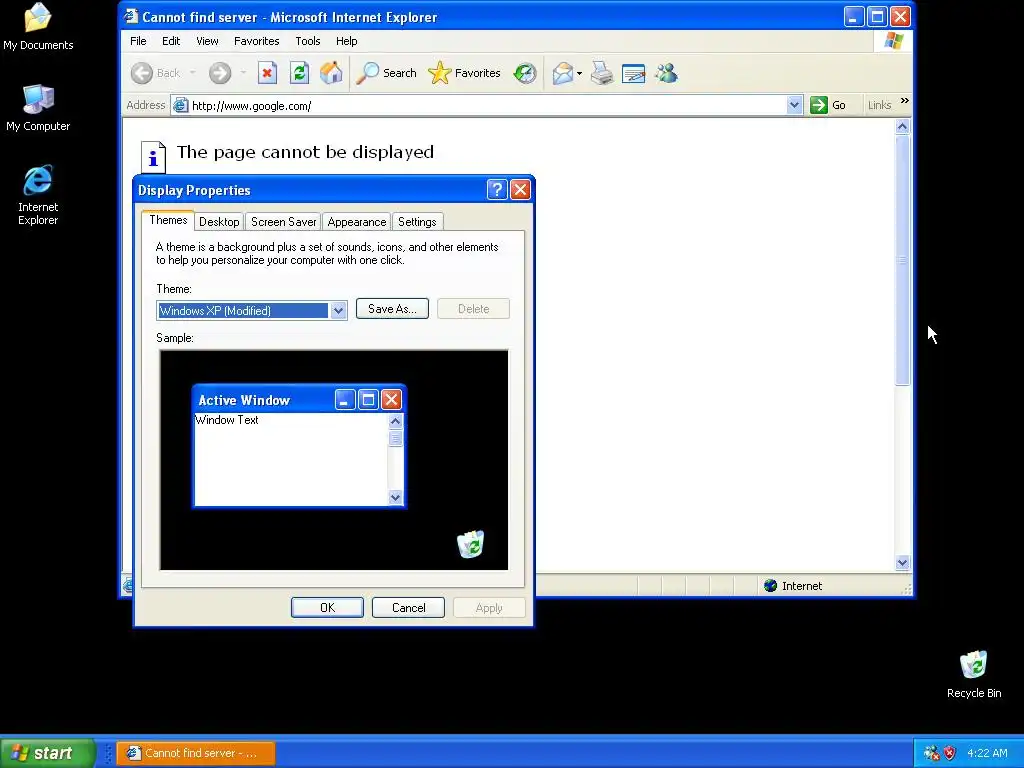Click the theme sample preview image
Viewport: 1024px width, 768px height.
334,460
